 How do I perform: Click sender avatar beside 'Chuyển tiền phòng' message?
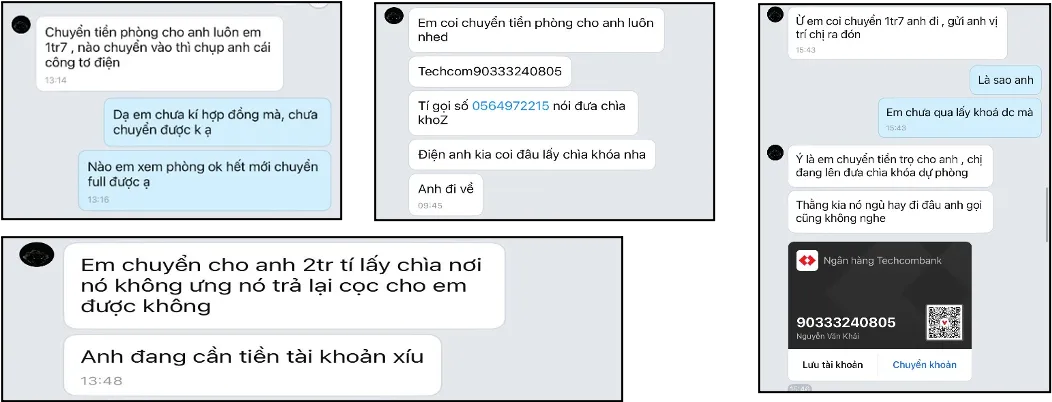(x=21, y=25)
